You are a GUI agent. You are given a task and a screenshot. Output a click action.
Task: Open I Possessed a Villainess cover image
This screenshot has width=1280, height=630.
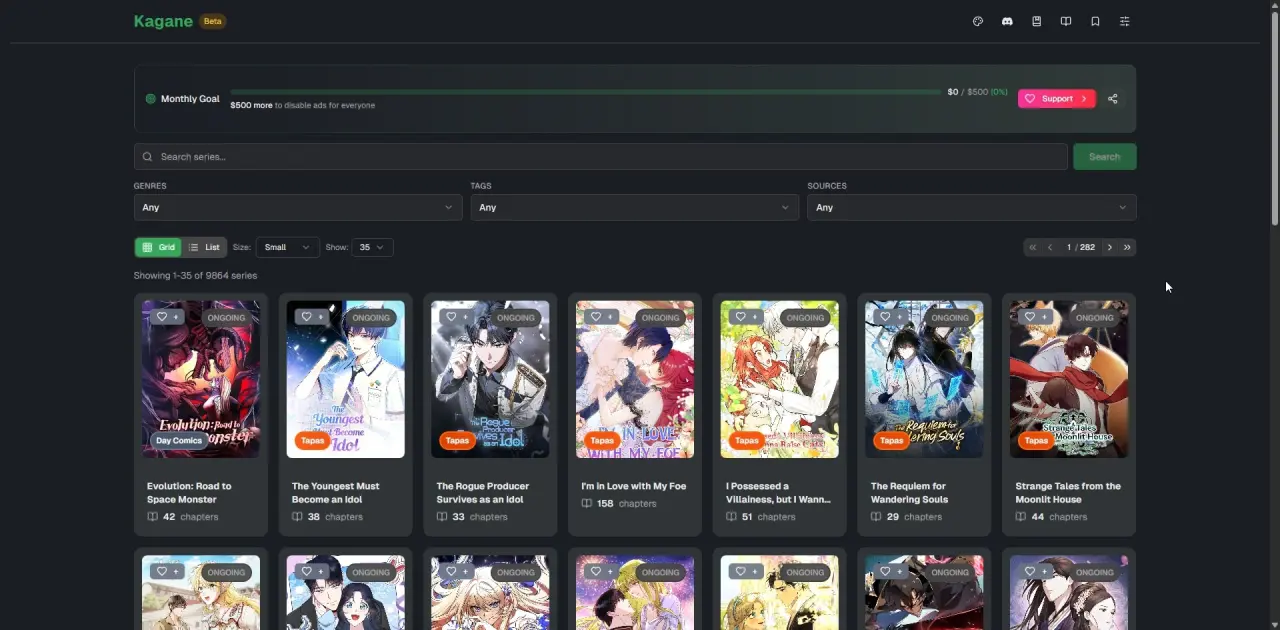coord(779,379)
